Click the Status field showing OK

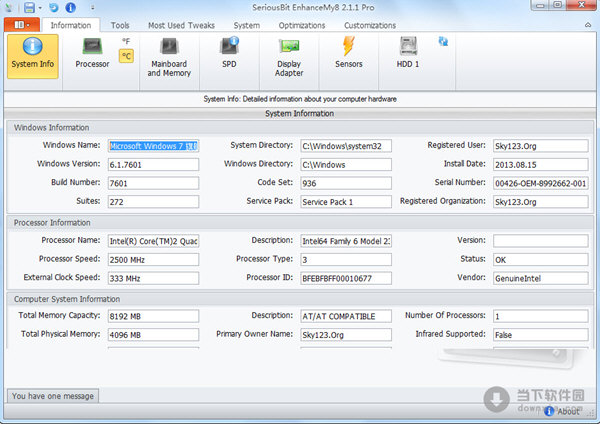pyautogui.click(x=541, y=259)
